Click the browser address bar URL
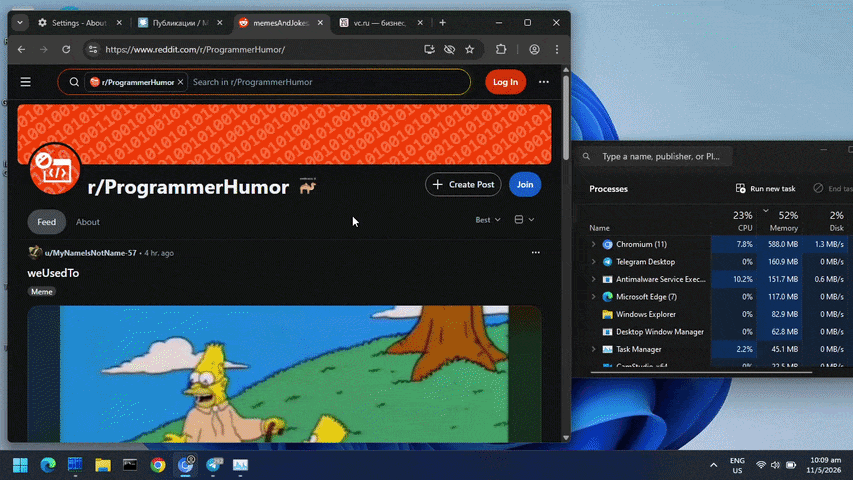853x480 pixels. [195, 50]
